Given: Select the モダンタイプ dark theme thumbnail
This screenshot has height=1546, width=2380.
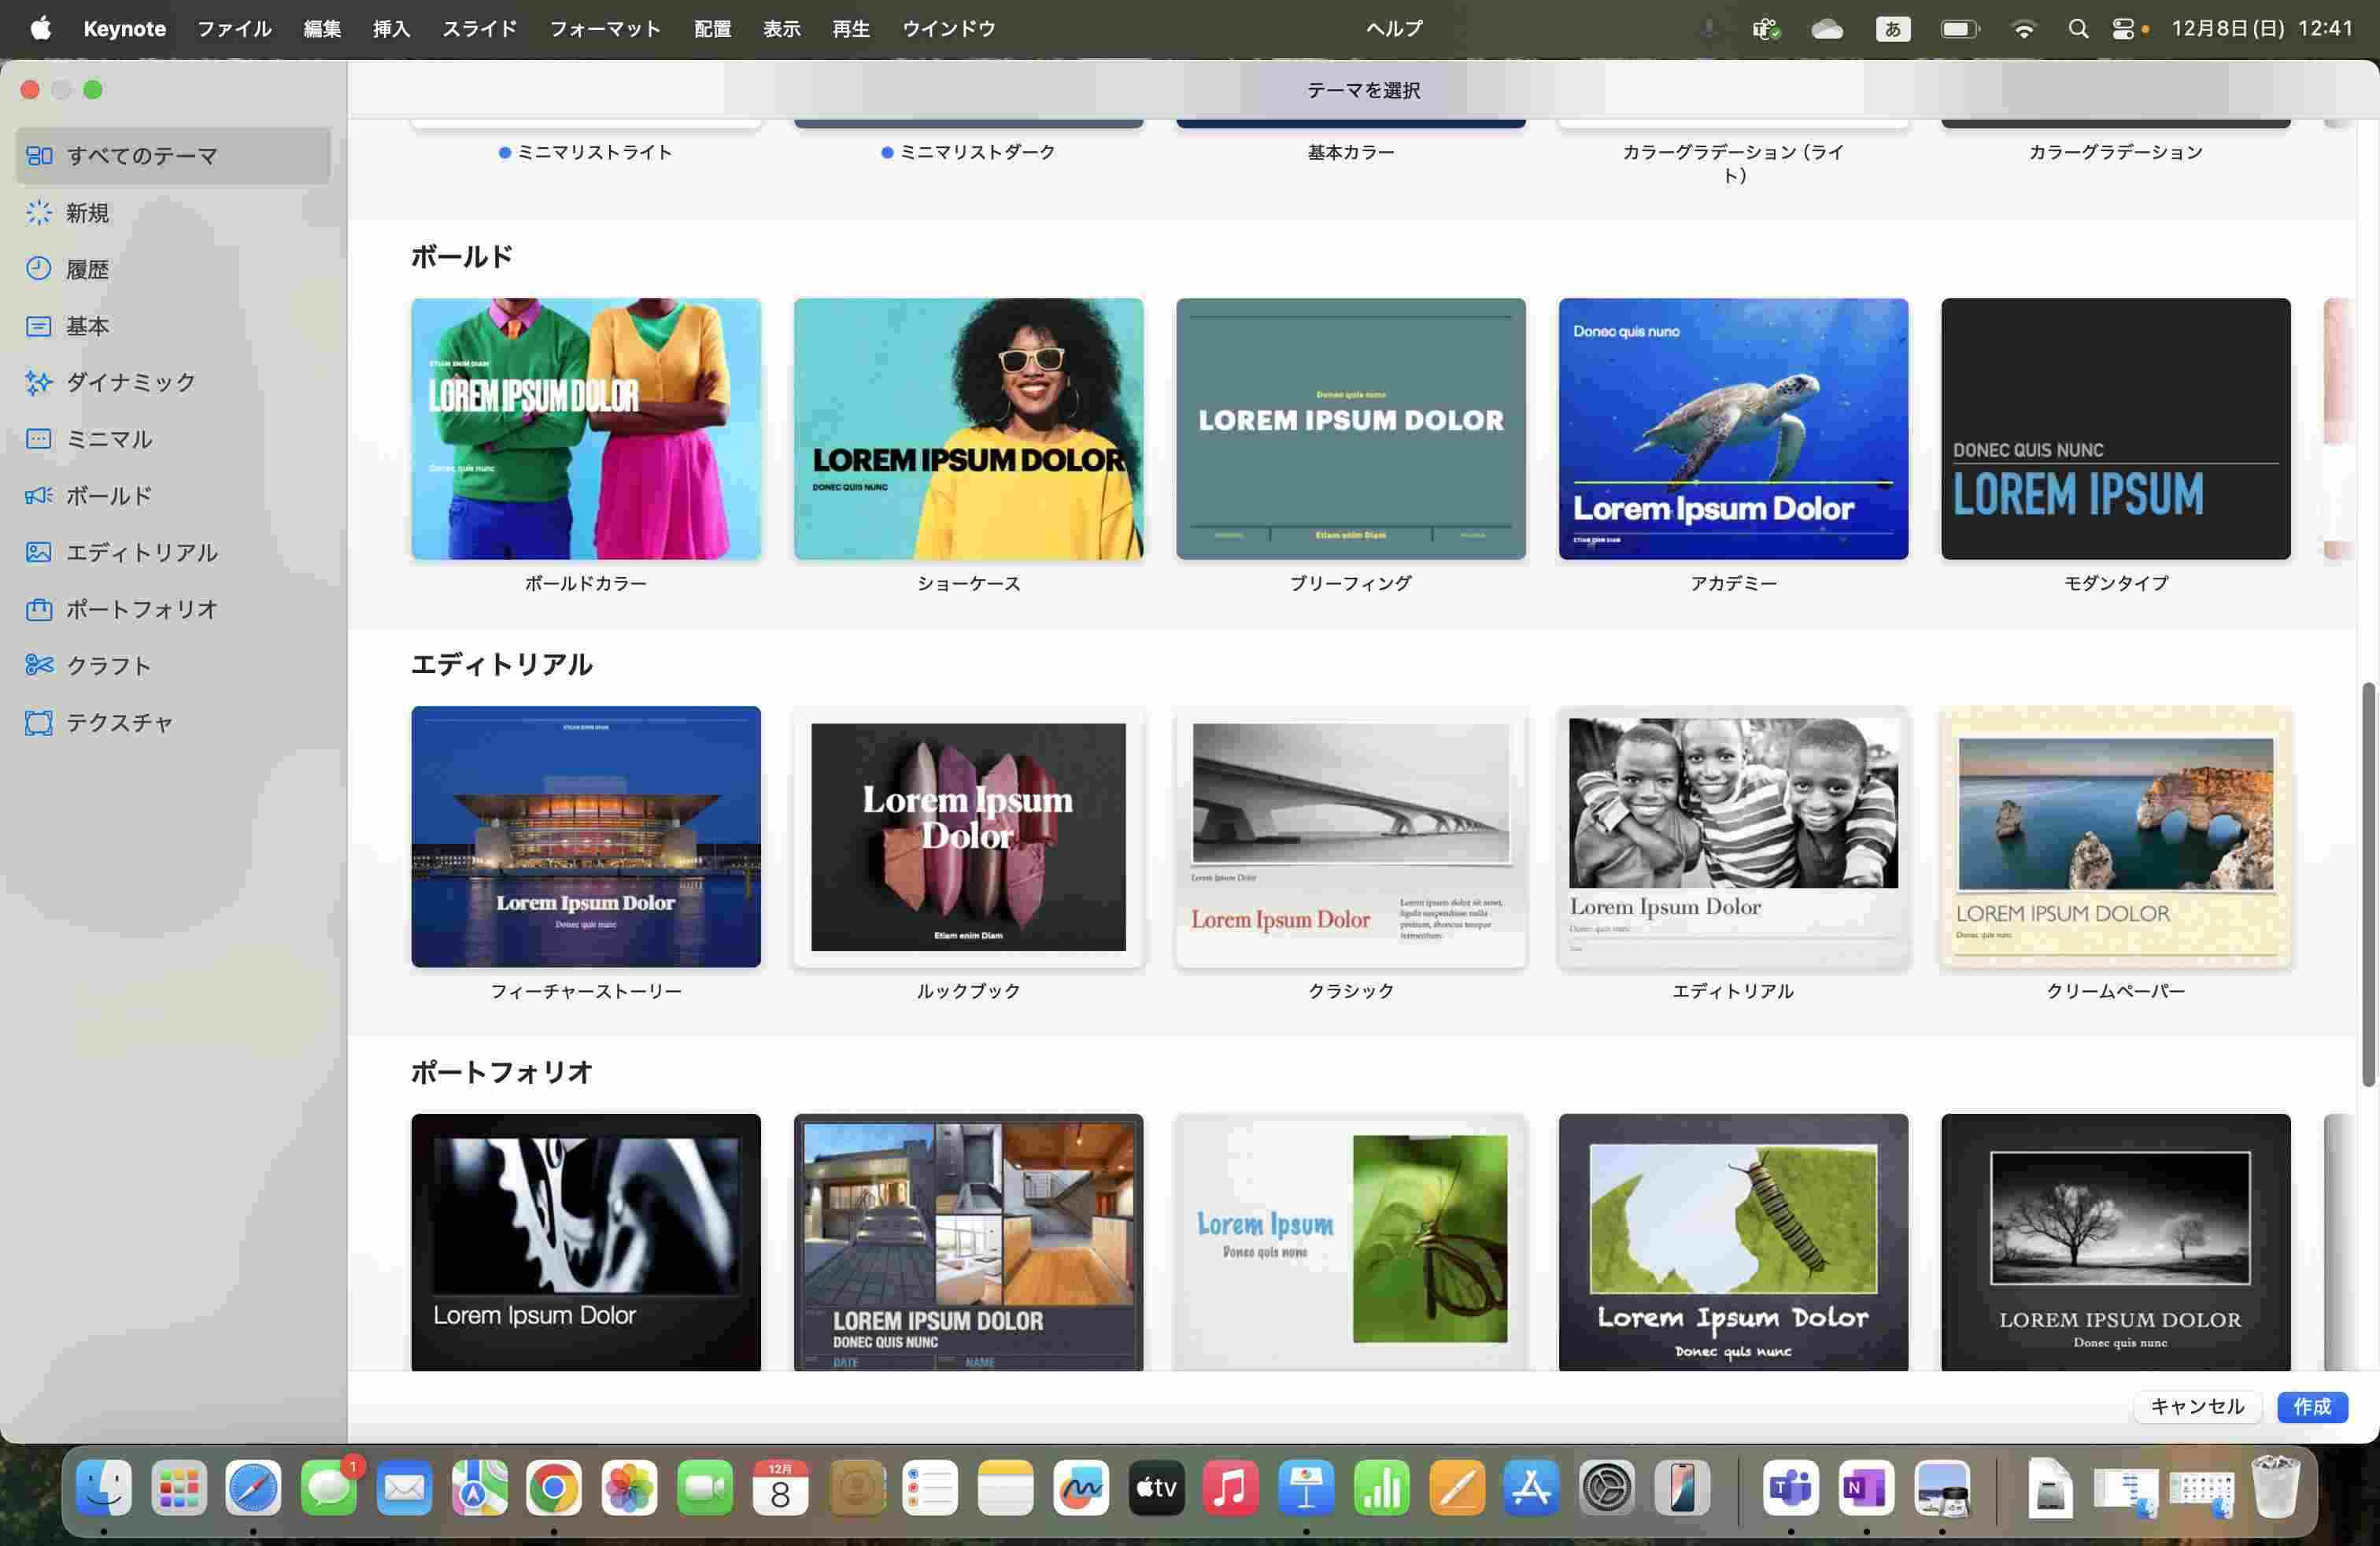Looking at the screenshot, I should [x=2116, y=429].
